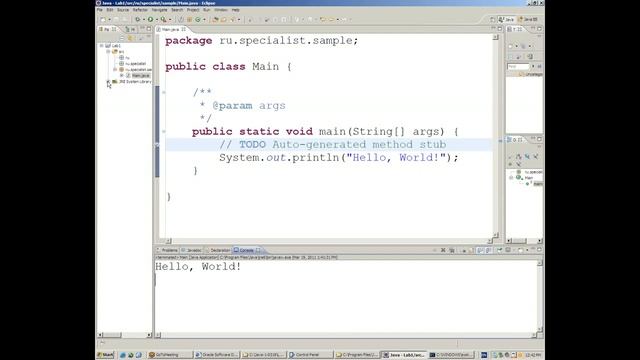This screenshot has height=360, width=640.
Task: Open the Navigate menu
Action: (x=159, y=10)
